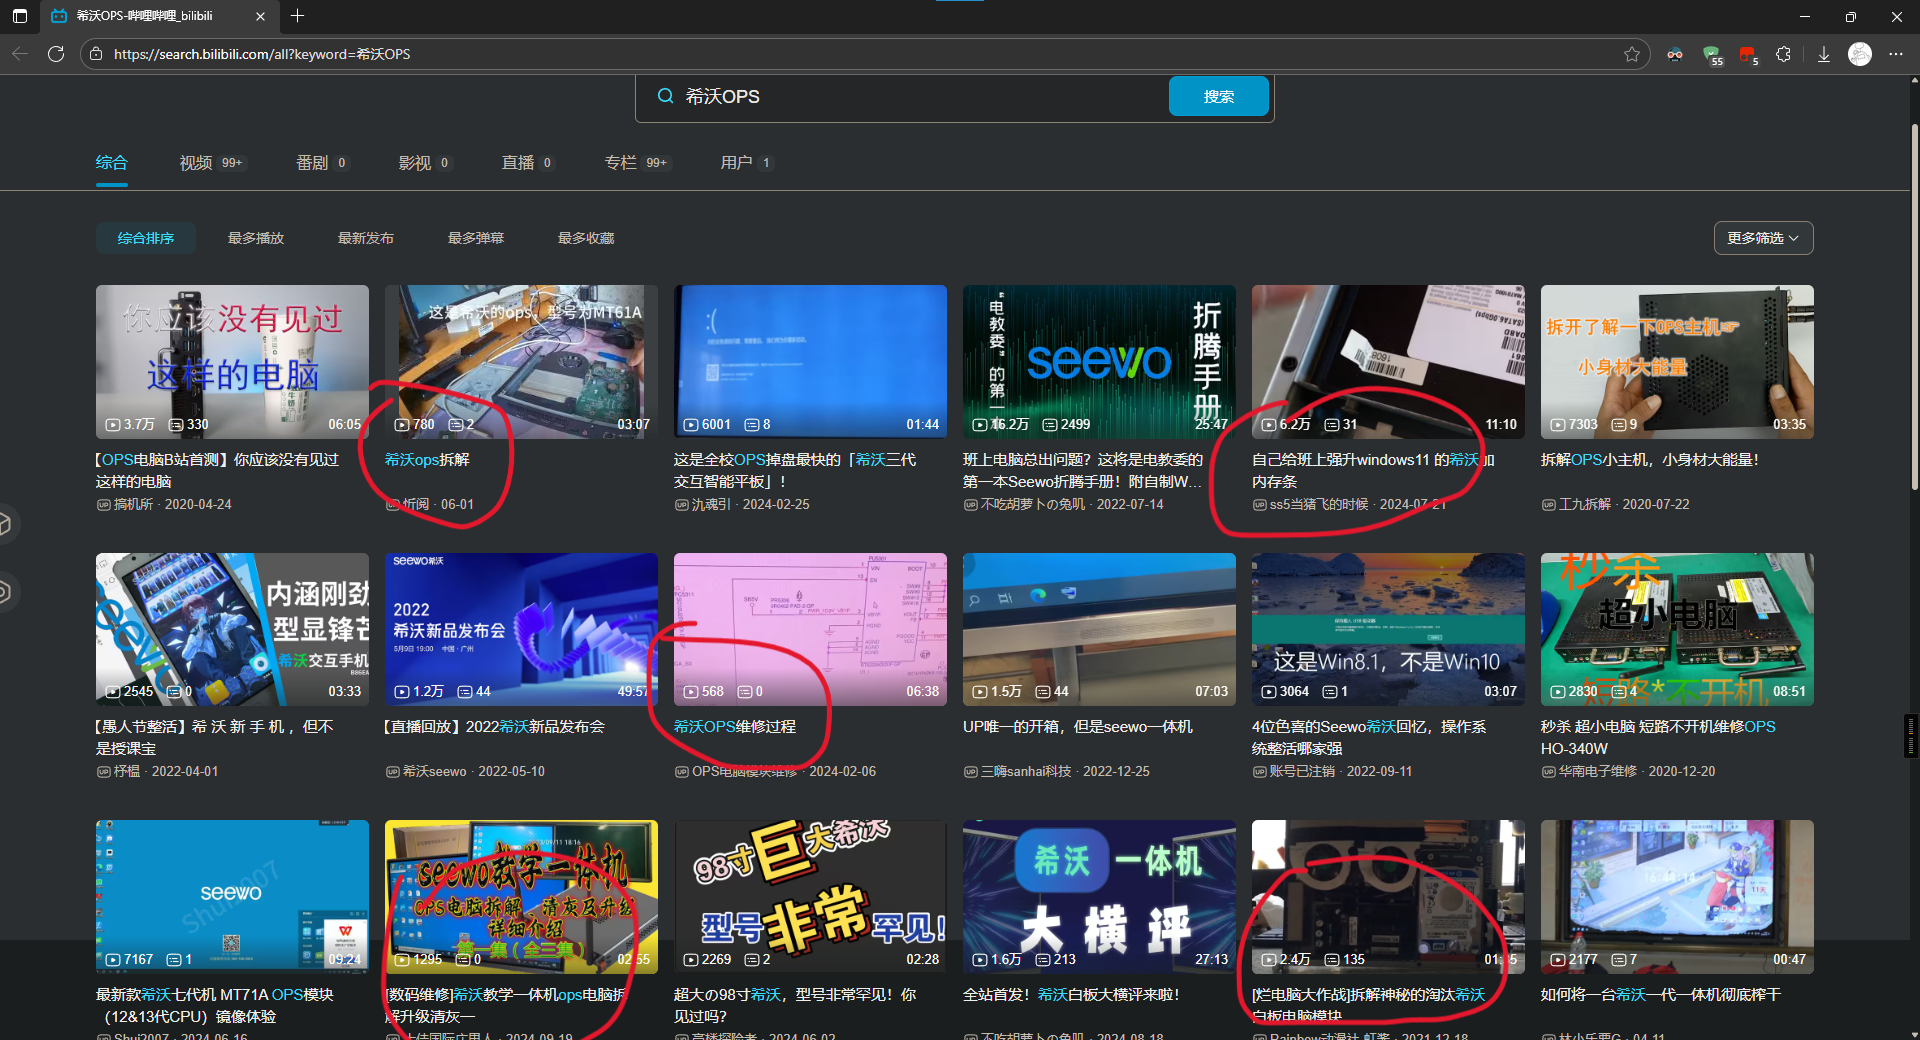Click the green extension icon showing 55
This screenshot has height=1040, width=1920.
pos(1713,54)
